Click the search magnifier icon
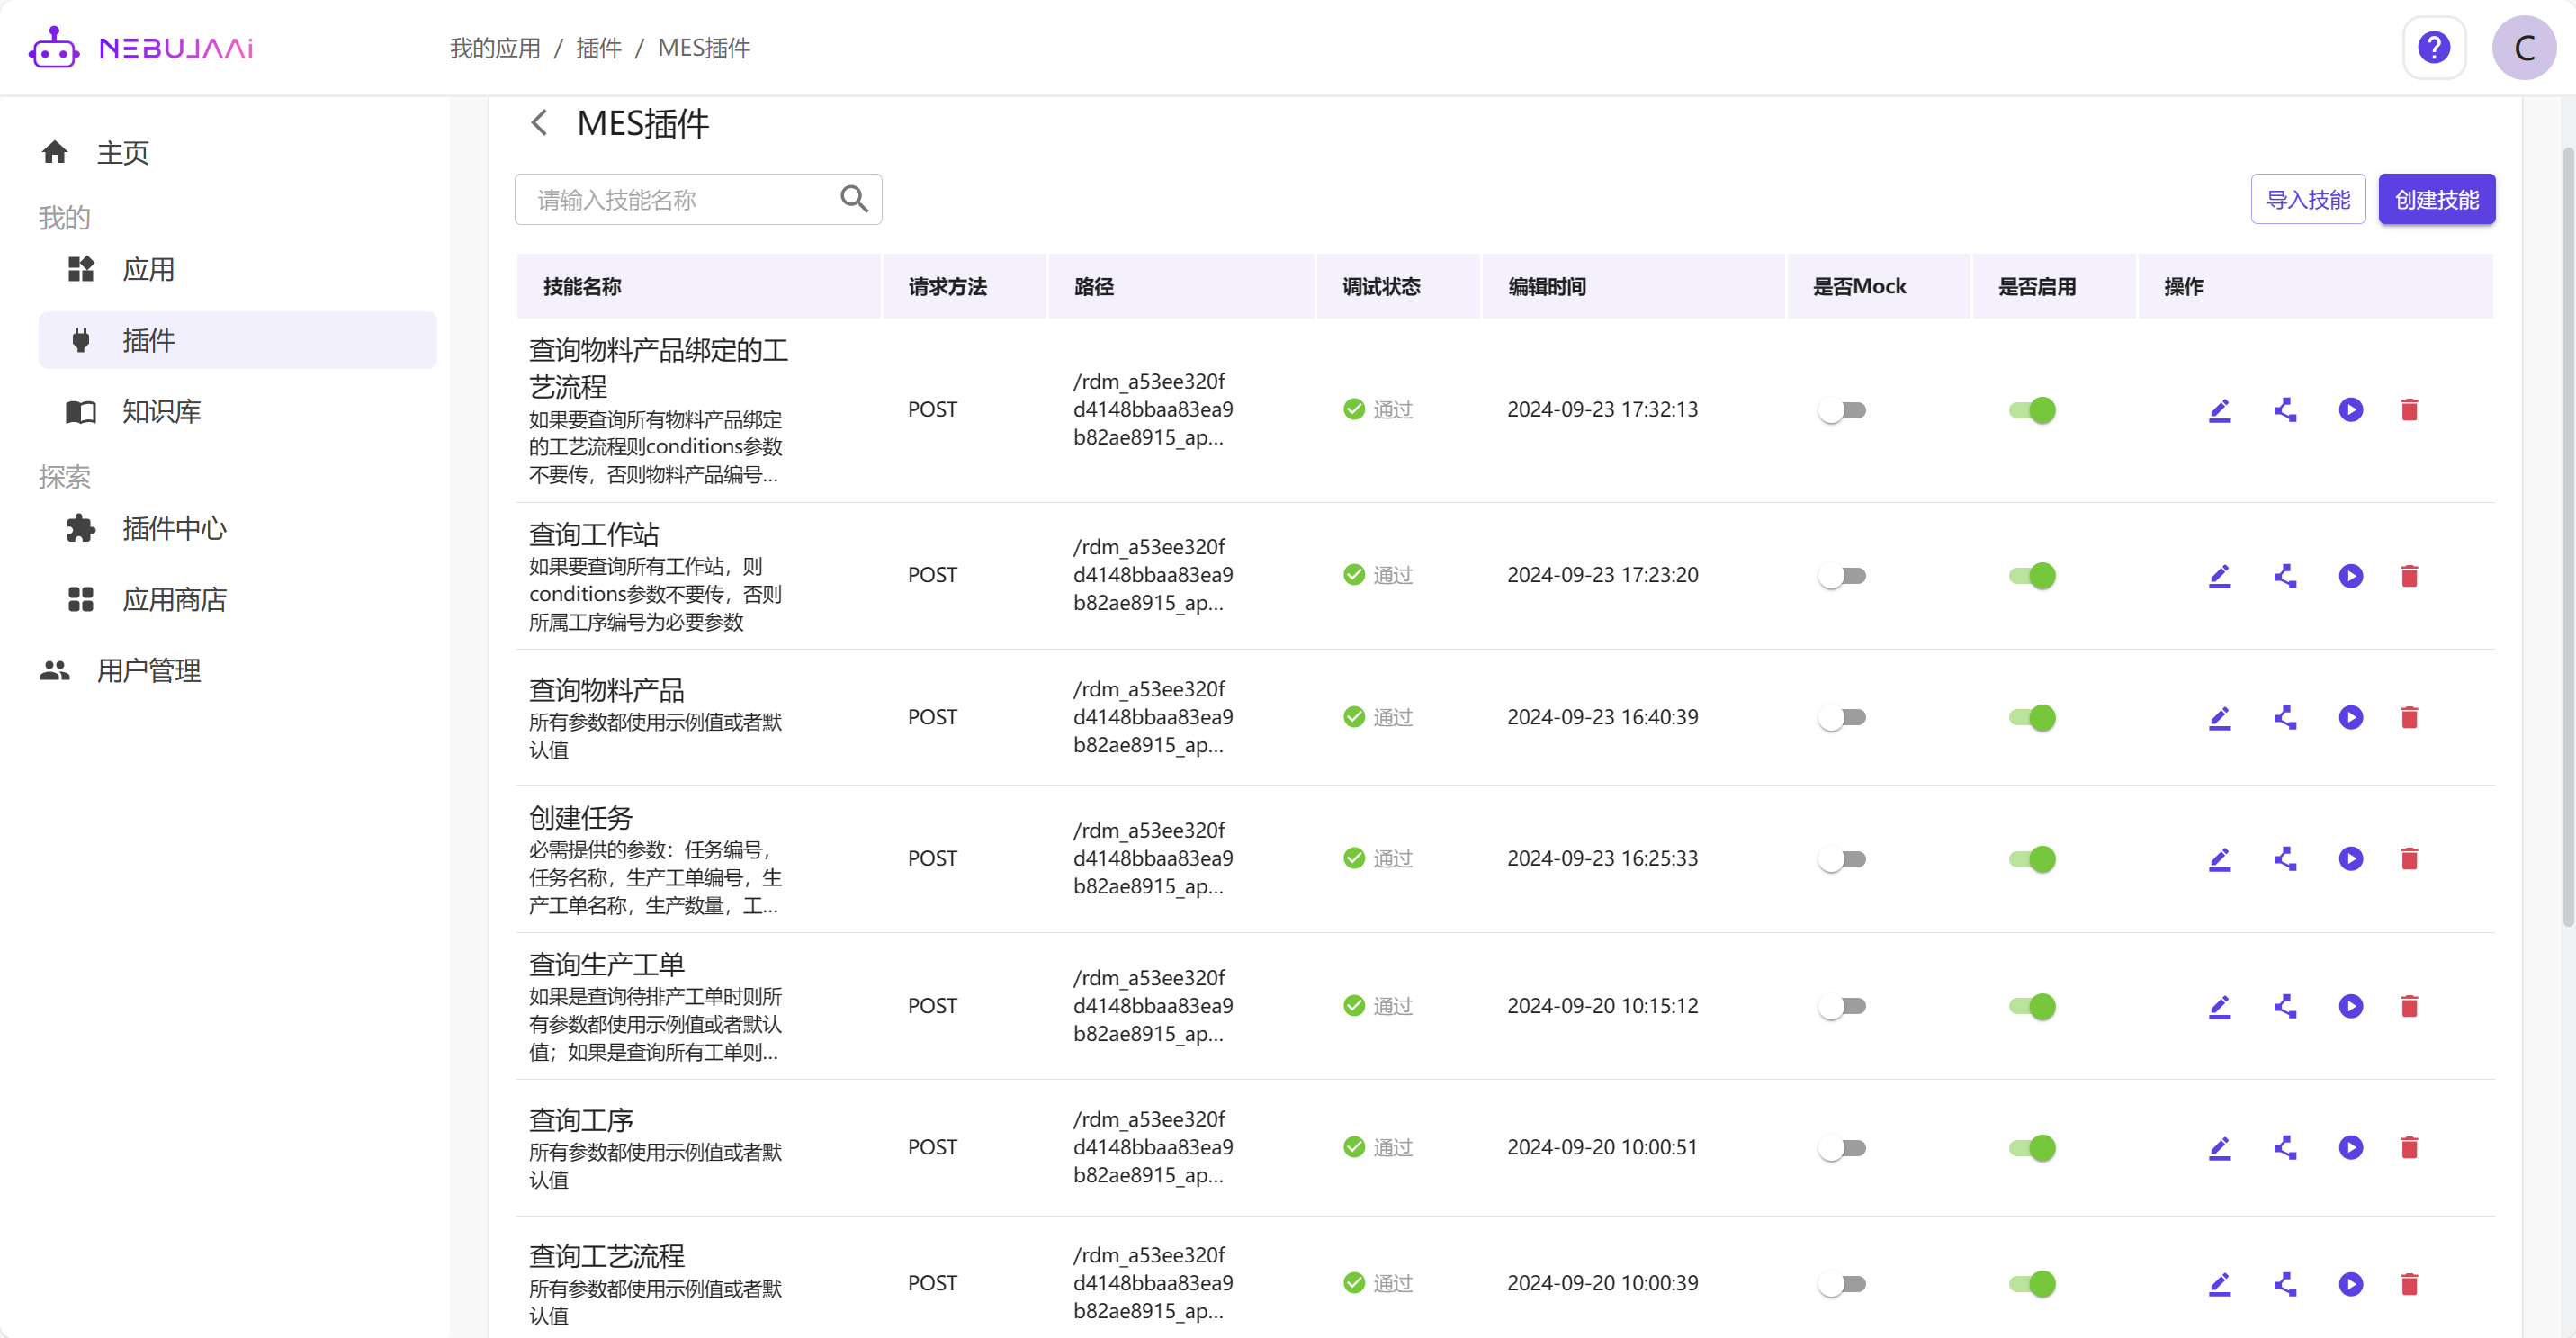 (x=853, y=199)
